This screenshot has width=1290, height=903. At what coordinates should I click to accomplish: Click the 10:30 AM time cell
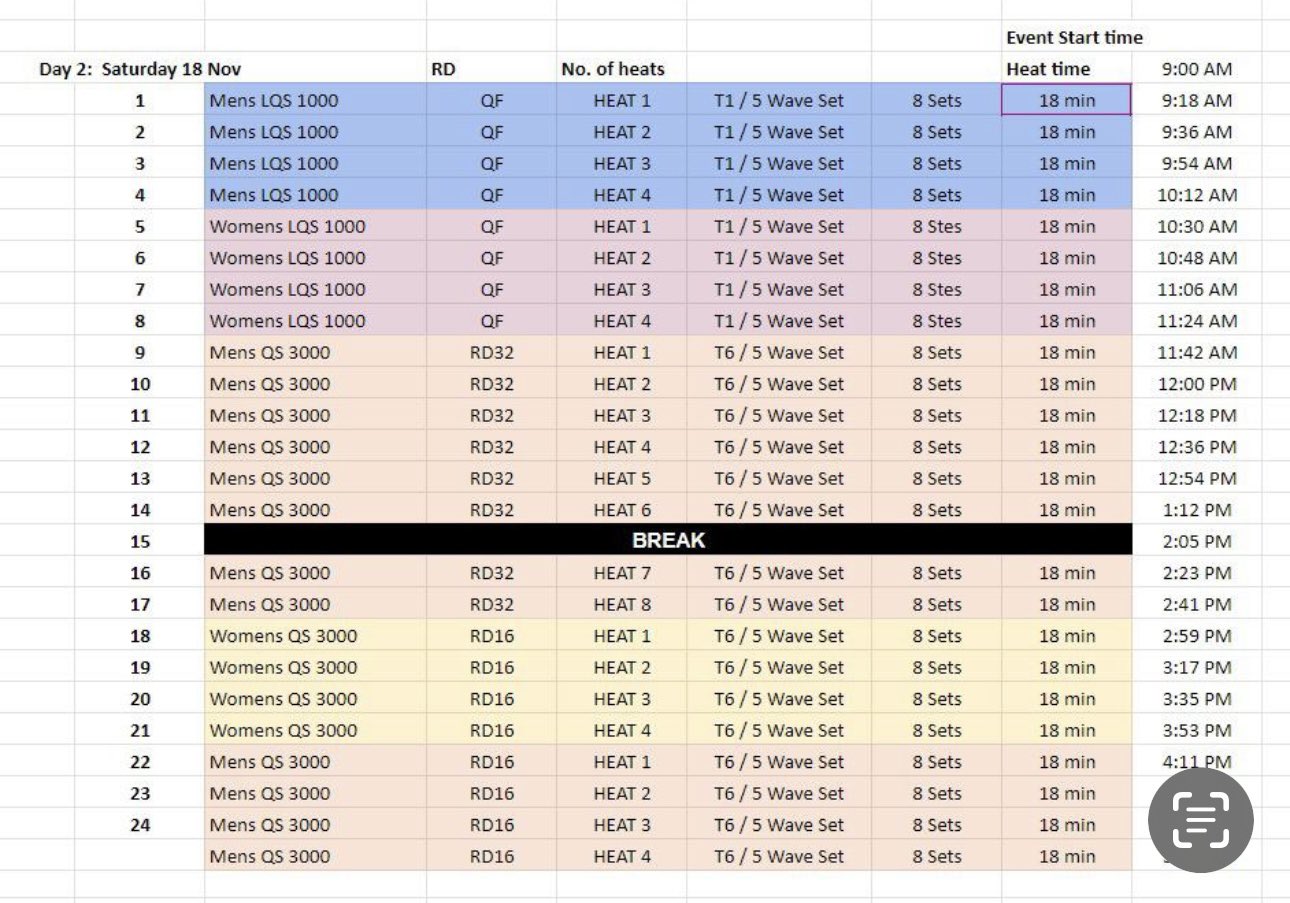1196,226
